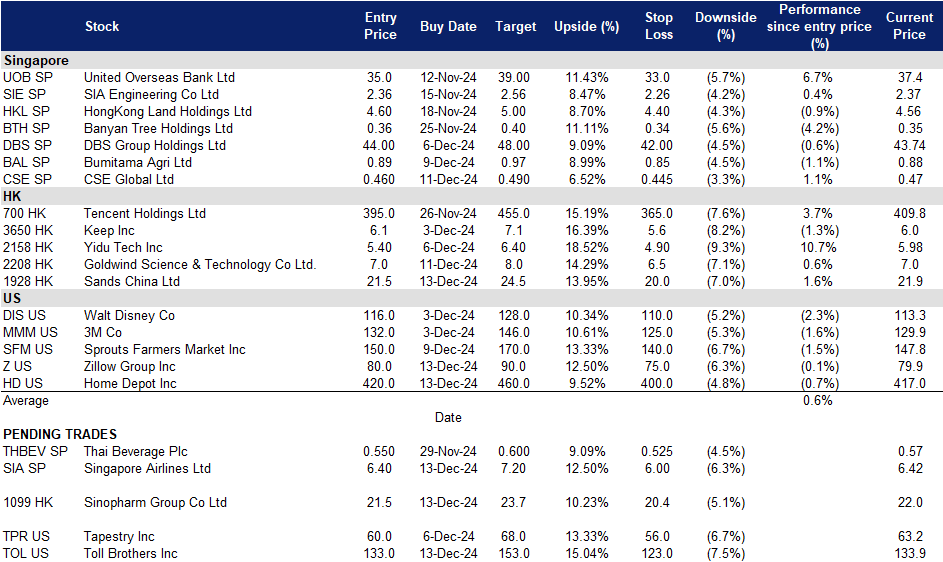Screen dimensions: 943x562
Task: Click 'HongKong Land Holdings Ltd' stock name
Action: coord(168,111)
